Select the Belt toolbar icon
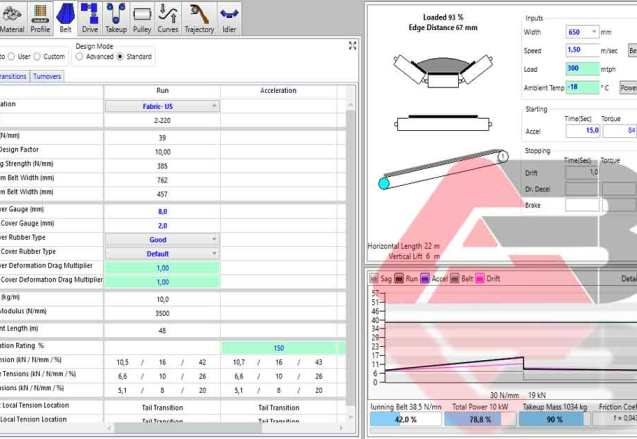 65,16
